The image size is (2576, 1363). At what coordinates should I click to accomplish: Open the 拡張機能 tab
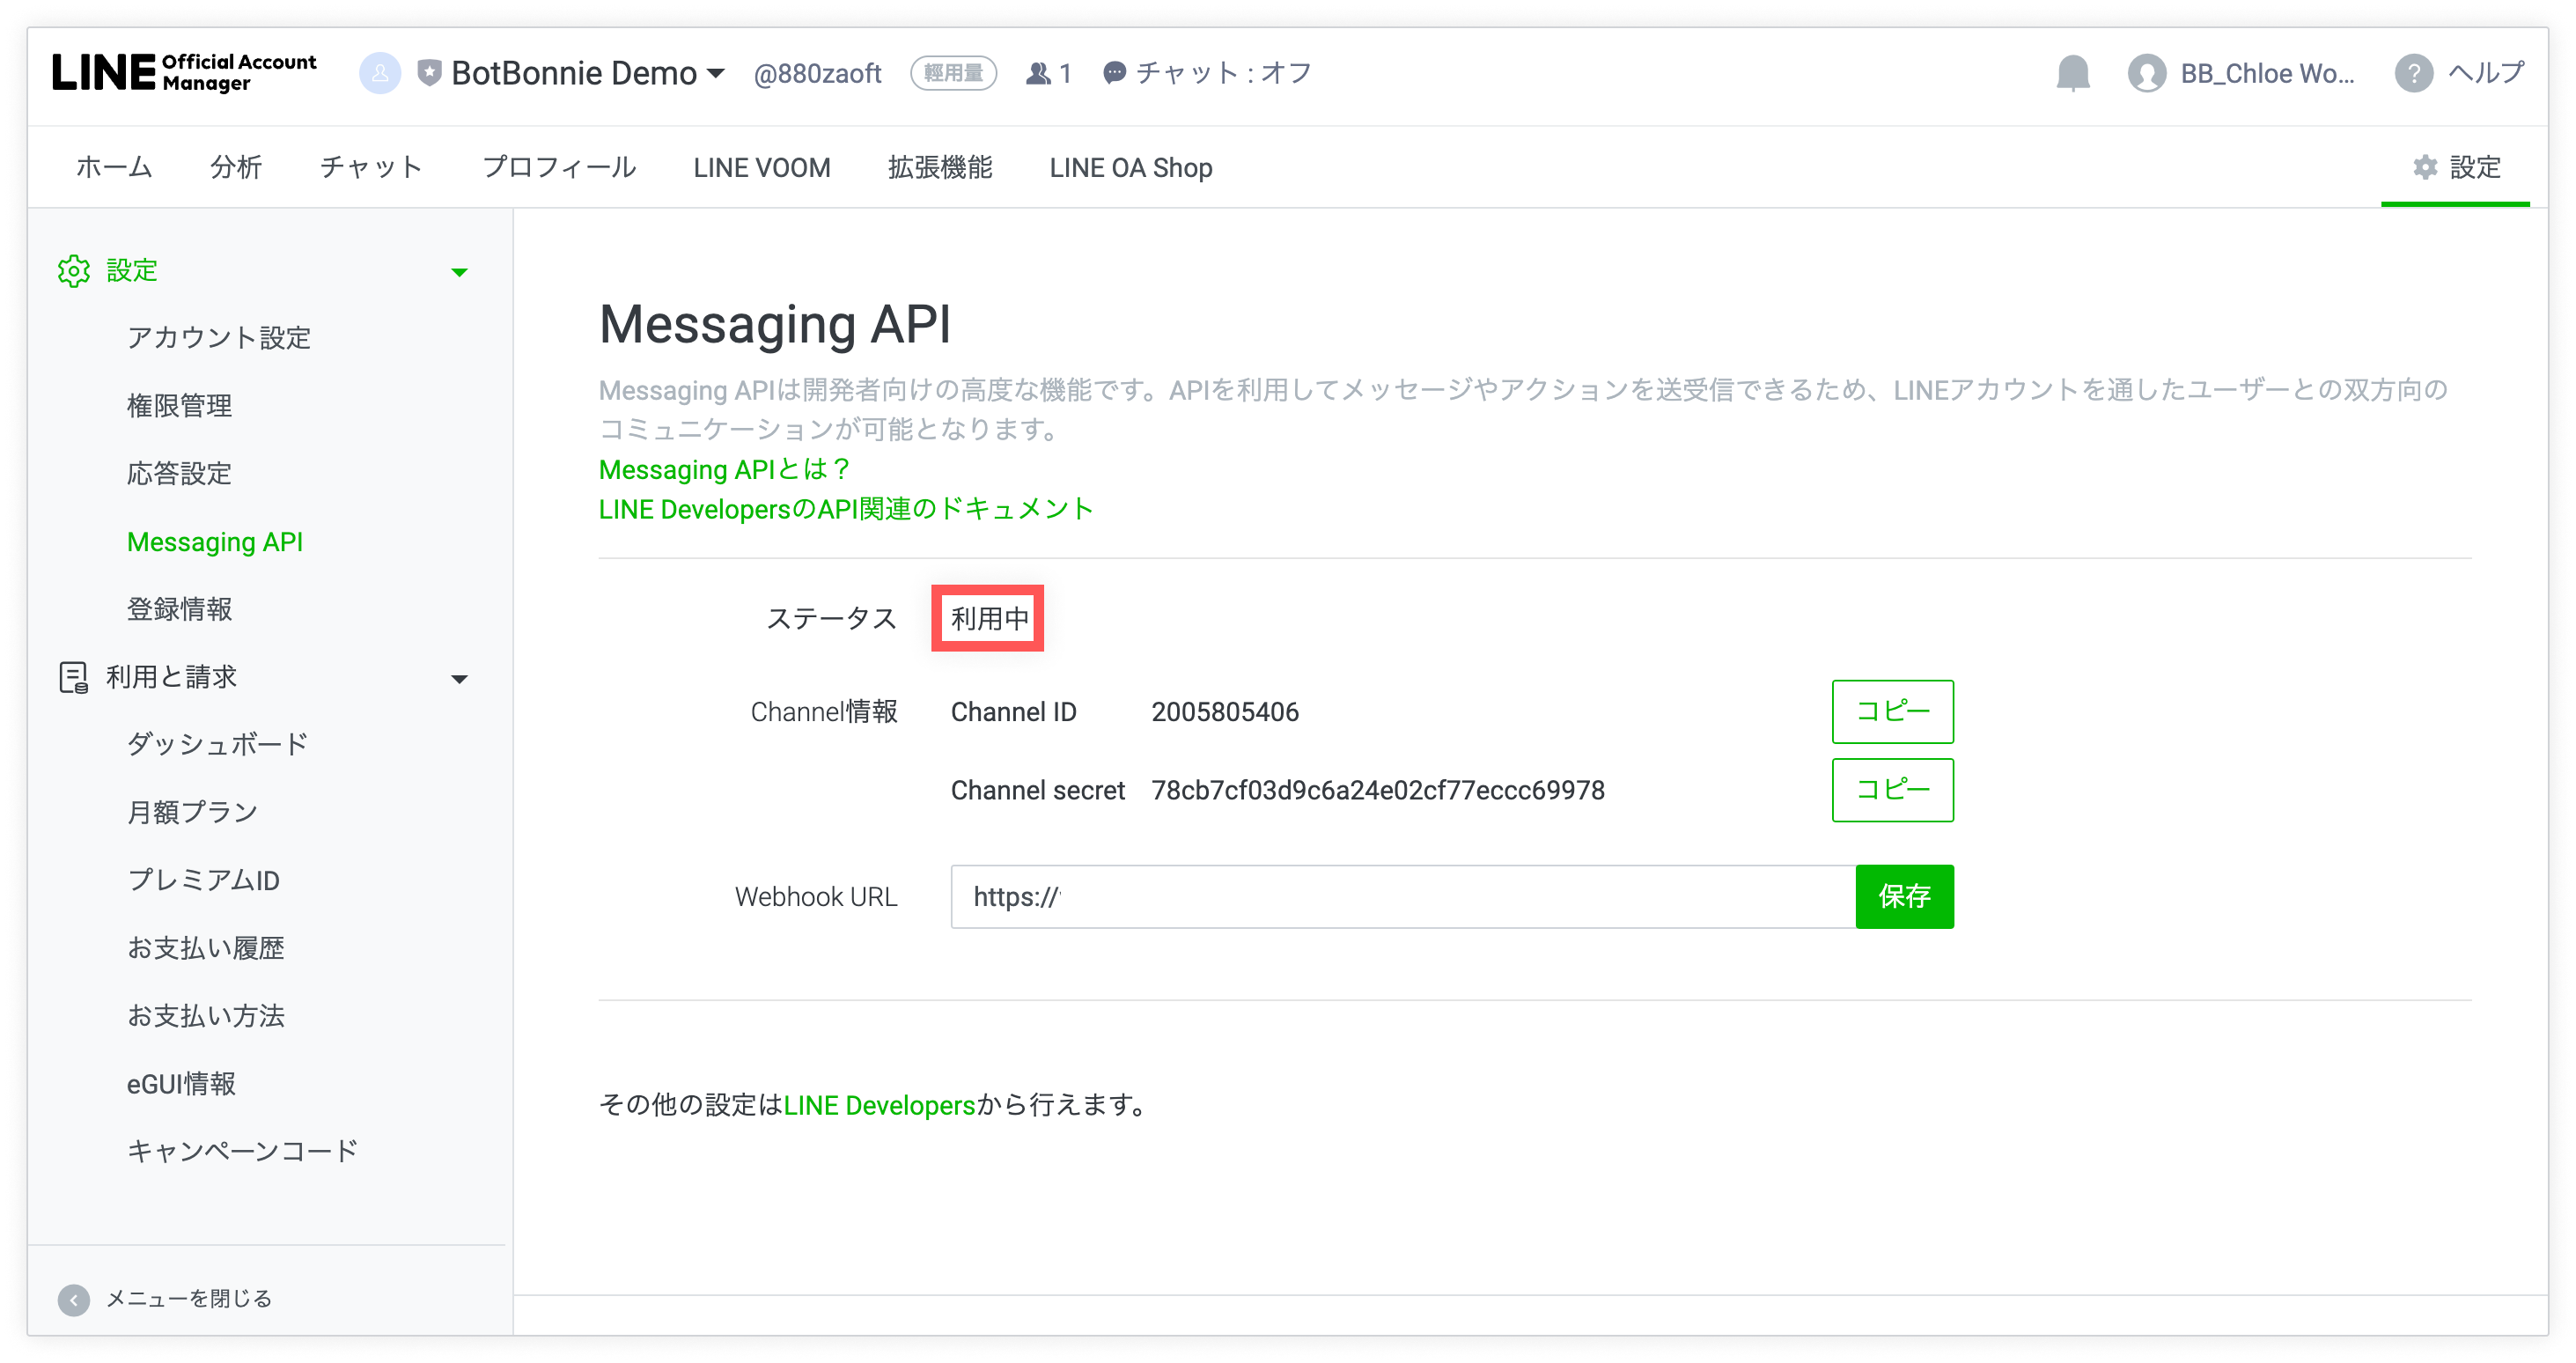[940, 167]
